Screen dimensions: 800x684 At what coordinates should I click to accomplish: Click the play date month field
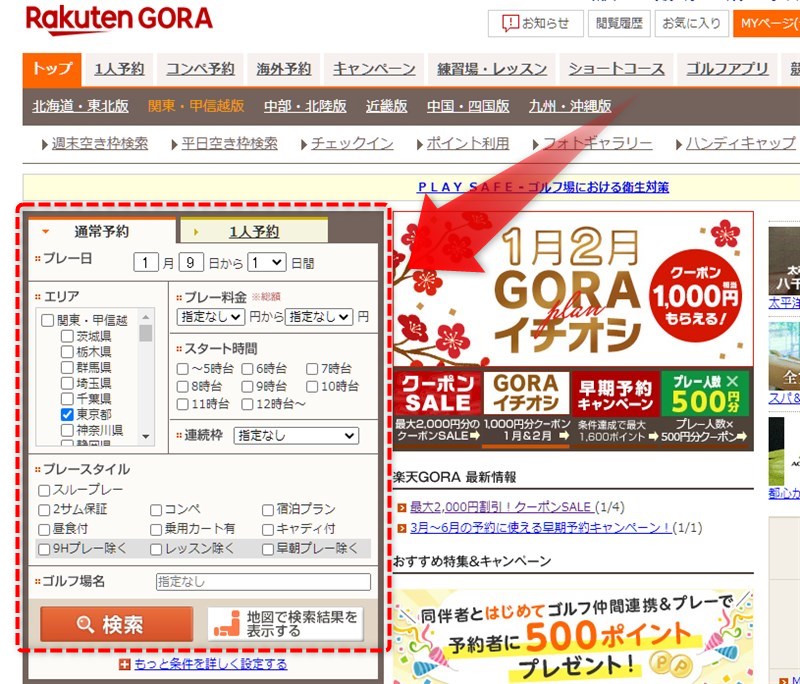pos(146,263)
